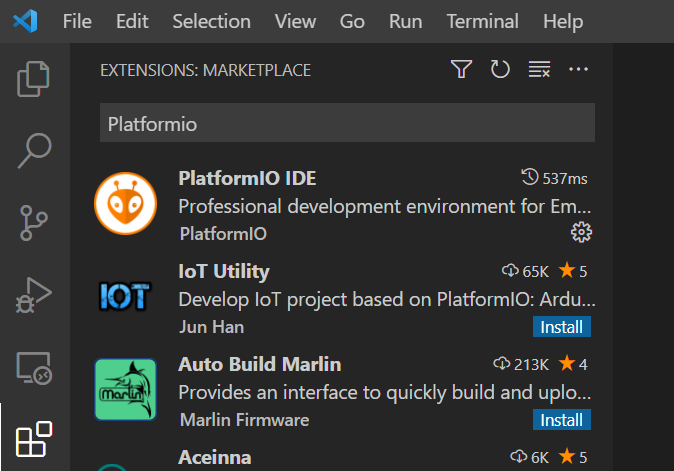Select the Aceinna extension title
The width and height of the screenshot is (674, 471).
coord(215,457)
